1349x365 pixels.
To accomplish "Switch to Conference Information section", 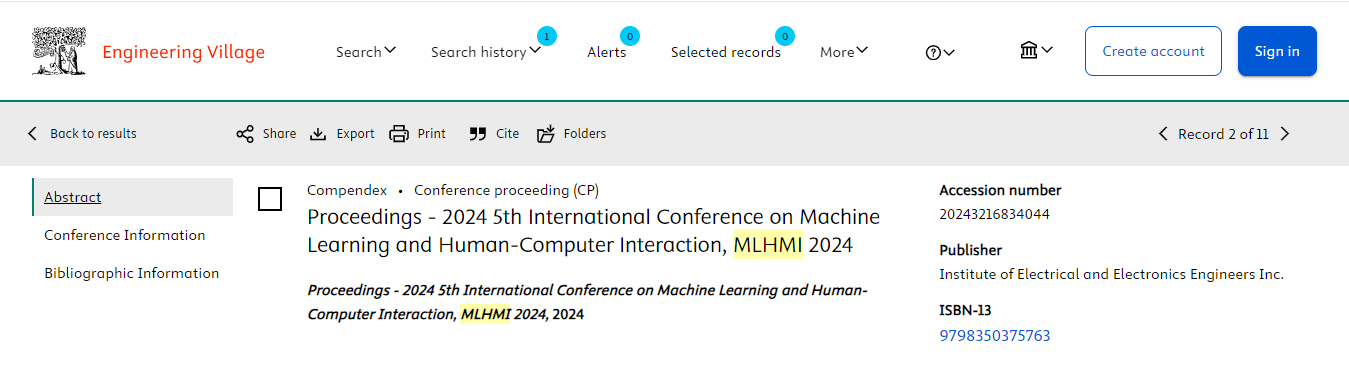I will pos(125,235).
